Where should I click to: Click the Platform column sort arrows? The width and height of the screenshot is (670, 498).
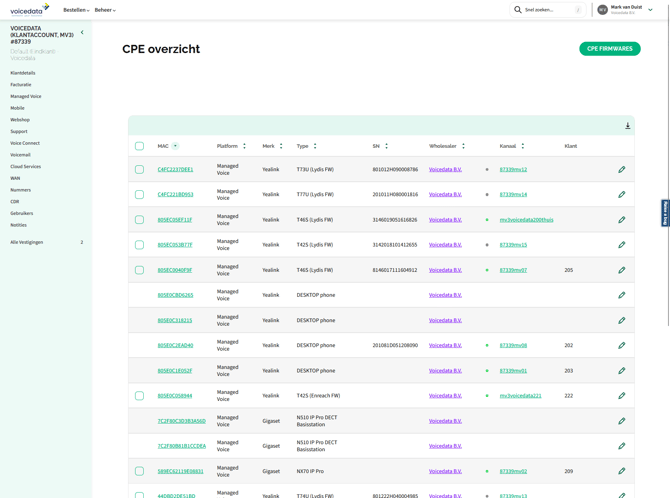244,146
